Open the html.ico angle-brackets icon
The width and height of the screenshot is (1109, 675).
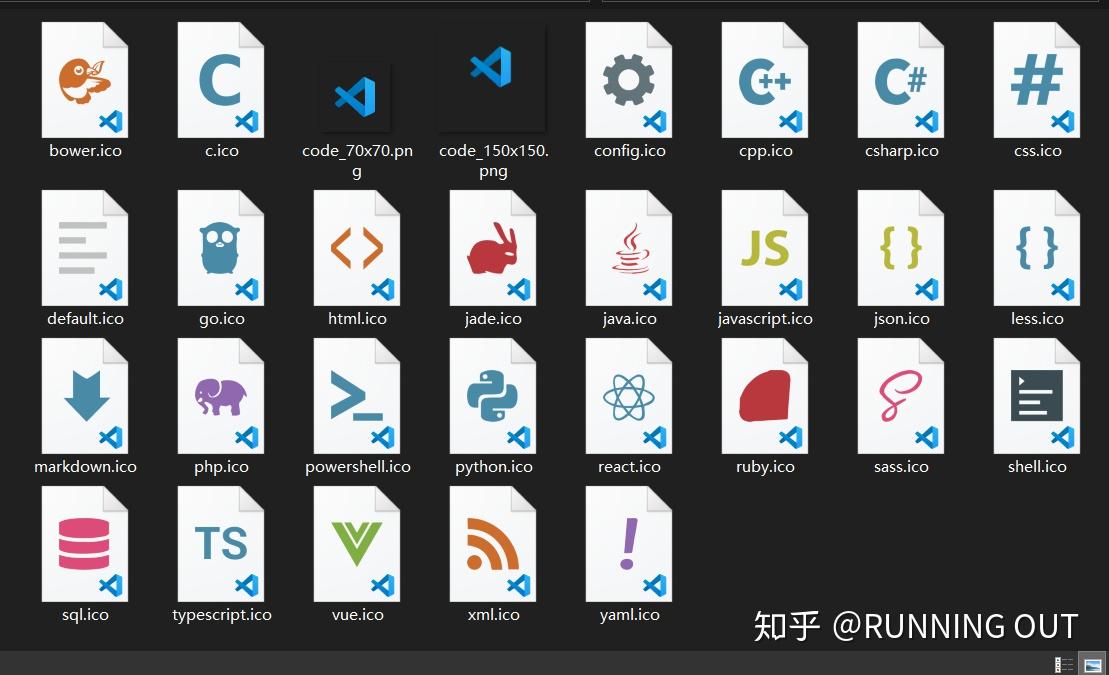tap(357, 247)
